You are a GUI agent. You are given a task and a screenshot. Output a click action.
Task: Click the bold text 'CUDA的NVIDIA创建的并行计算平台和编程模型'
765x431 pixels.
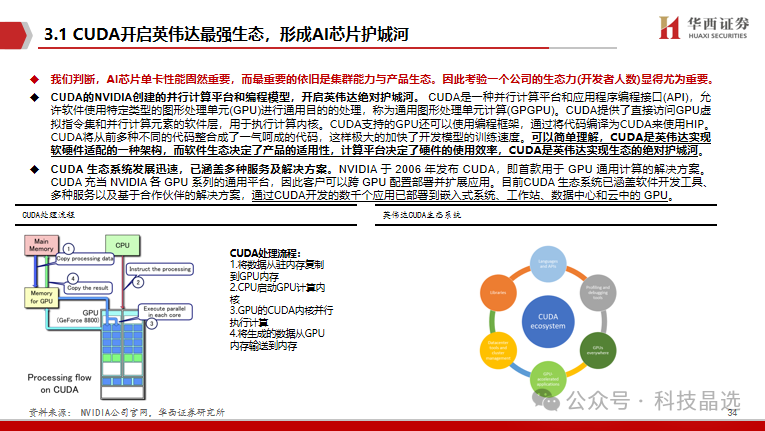[x=171, y=97]
